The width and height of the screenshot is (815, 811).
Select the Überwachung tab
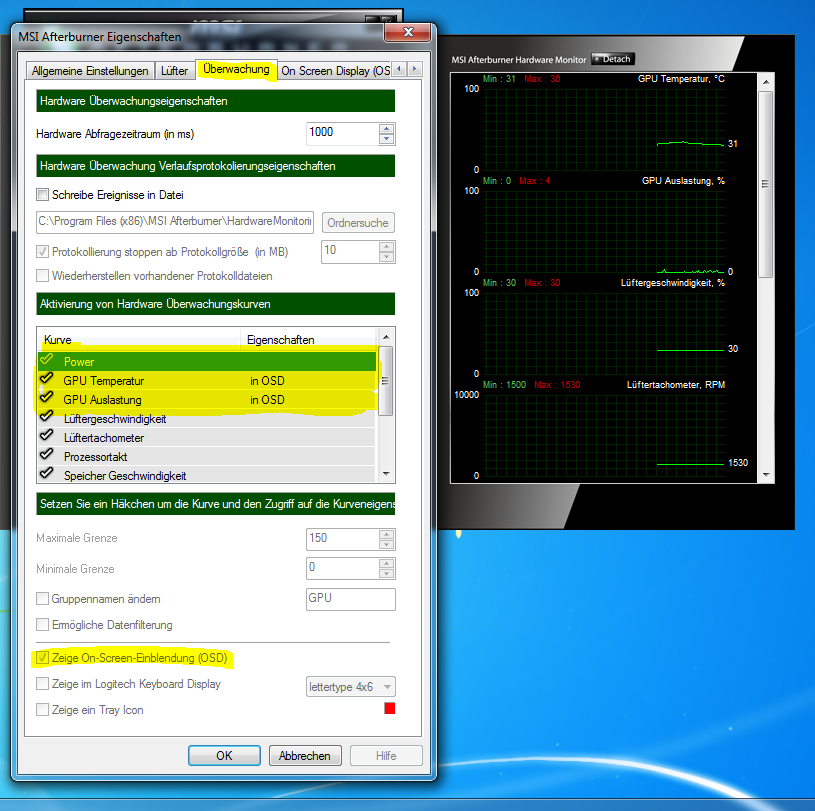[x=236, y=69]
